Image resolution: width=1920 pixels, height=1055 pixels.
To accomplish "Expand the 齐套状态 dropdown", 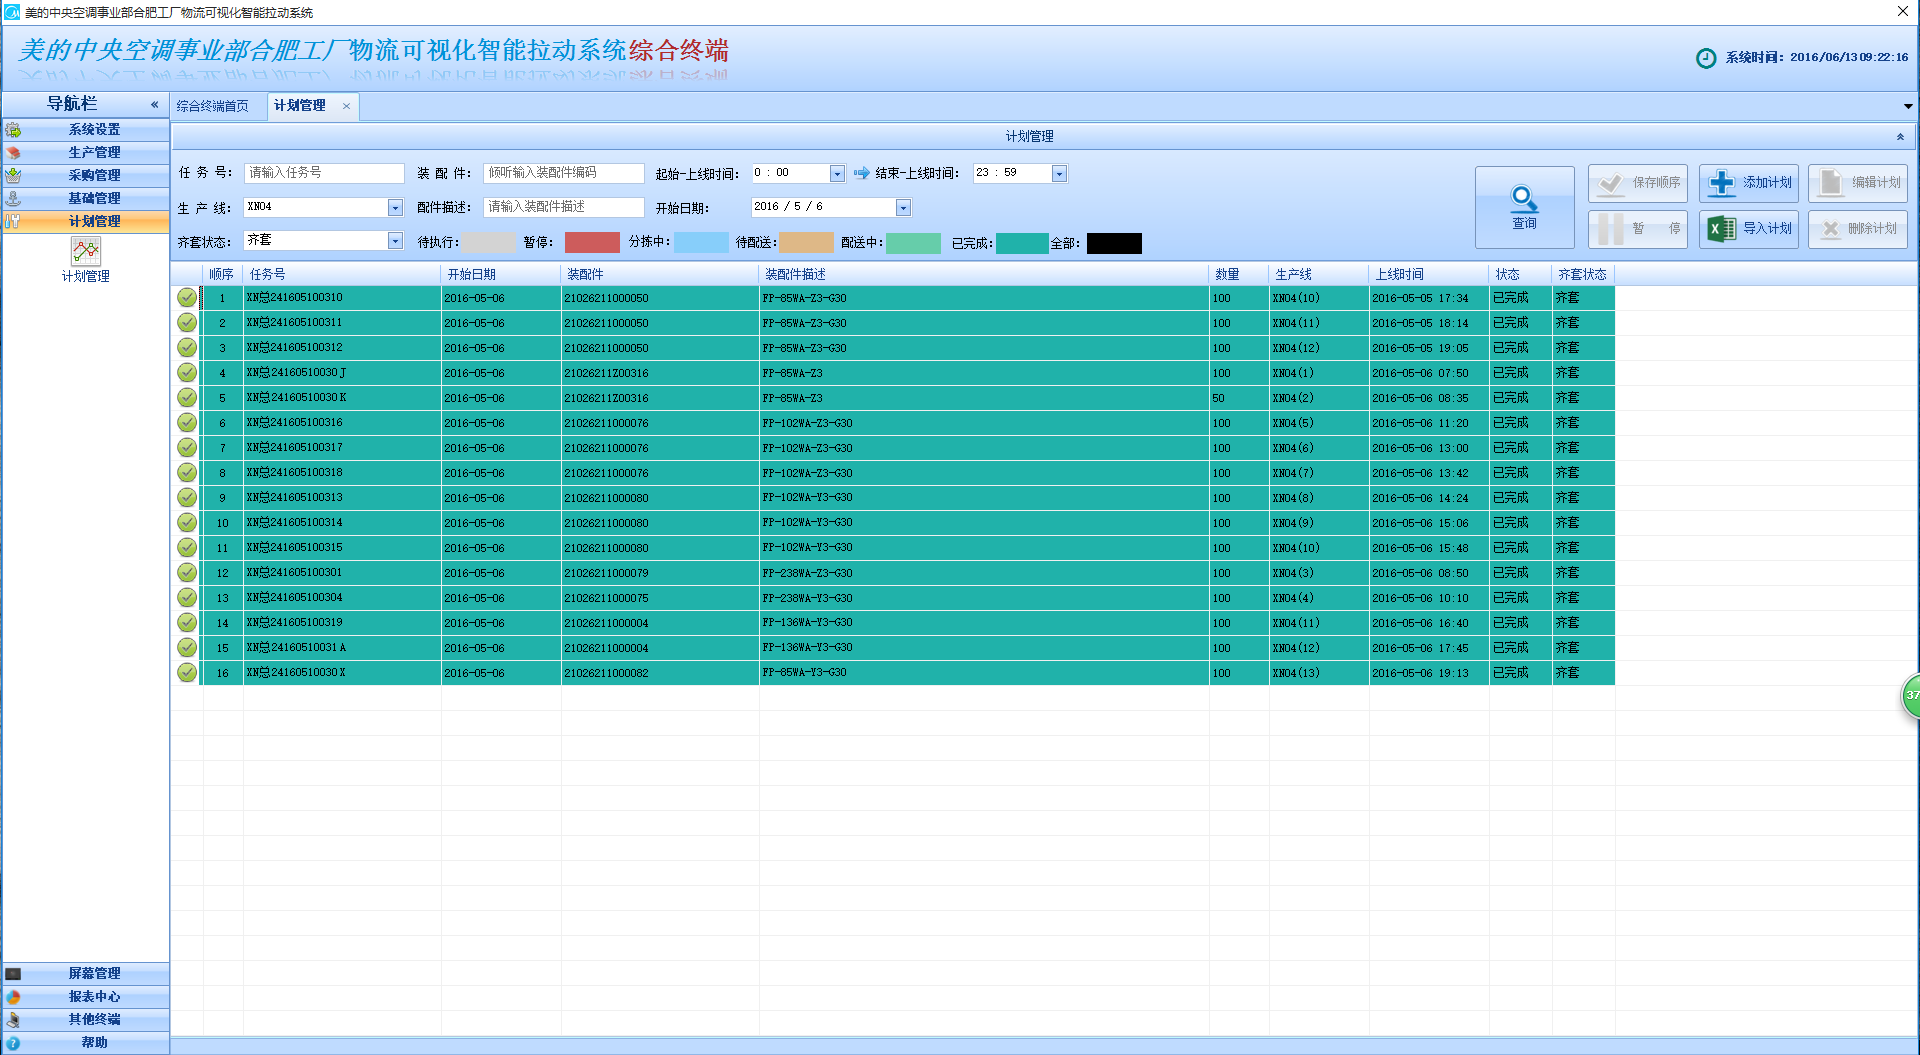I will [x=394, y=240].
